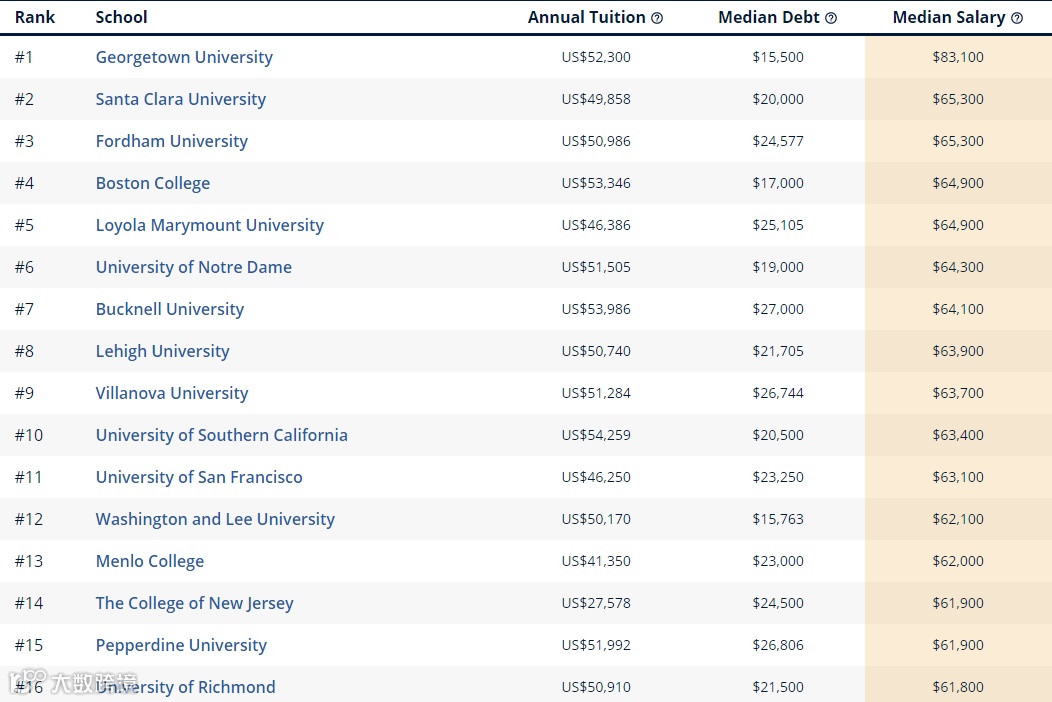Viewport: 1052px width, 702px height.
Task: Select the US$27,578 tuition value
Action: tap(596, 603)
